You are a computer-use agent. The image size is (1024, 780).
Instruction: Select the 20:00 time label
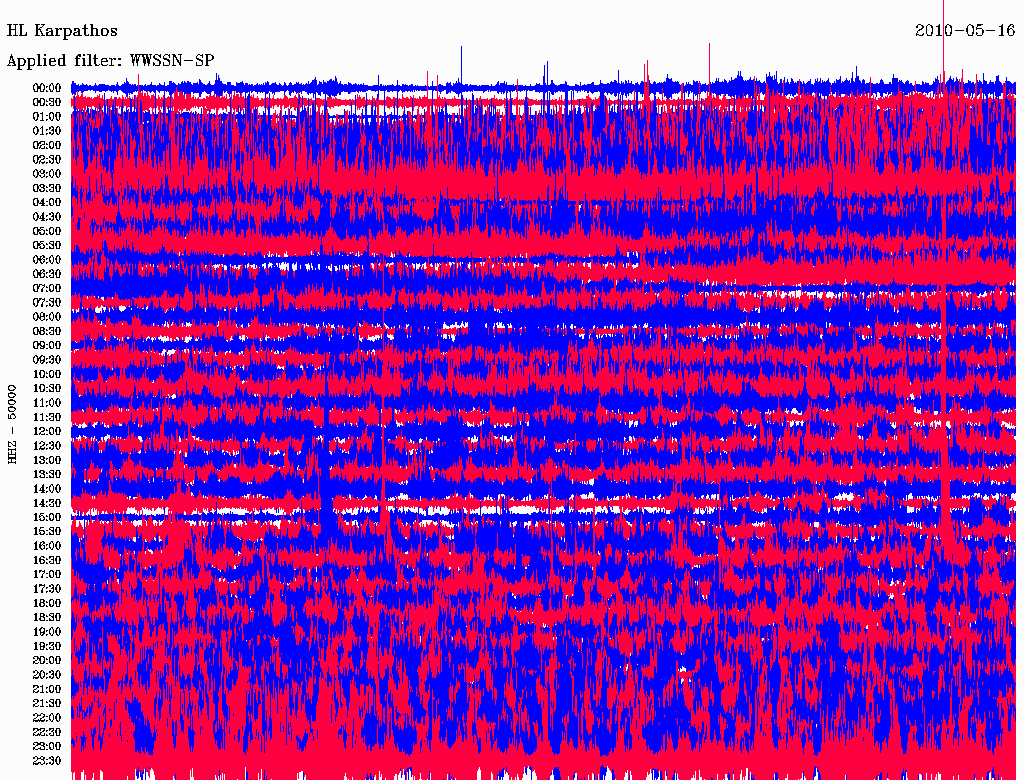[47, 661]
